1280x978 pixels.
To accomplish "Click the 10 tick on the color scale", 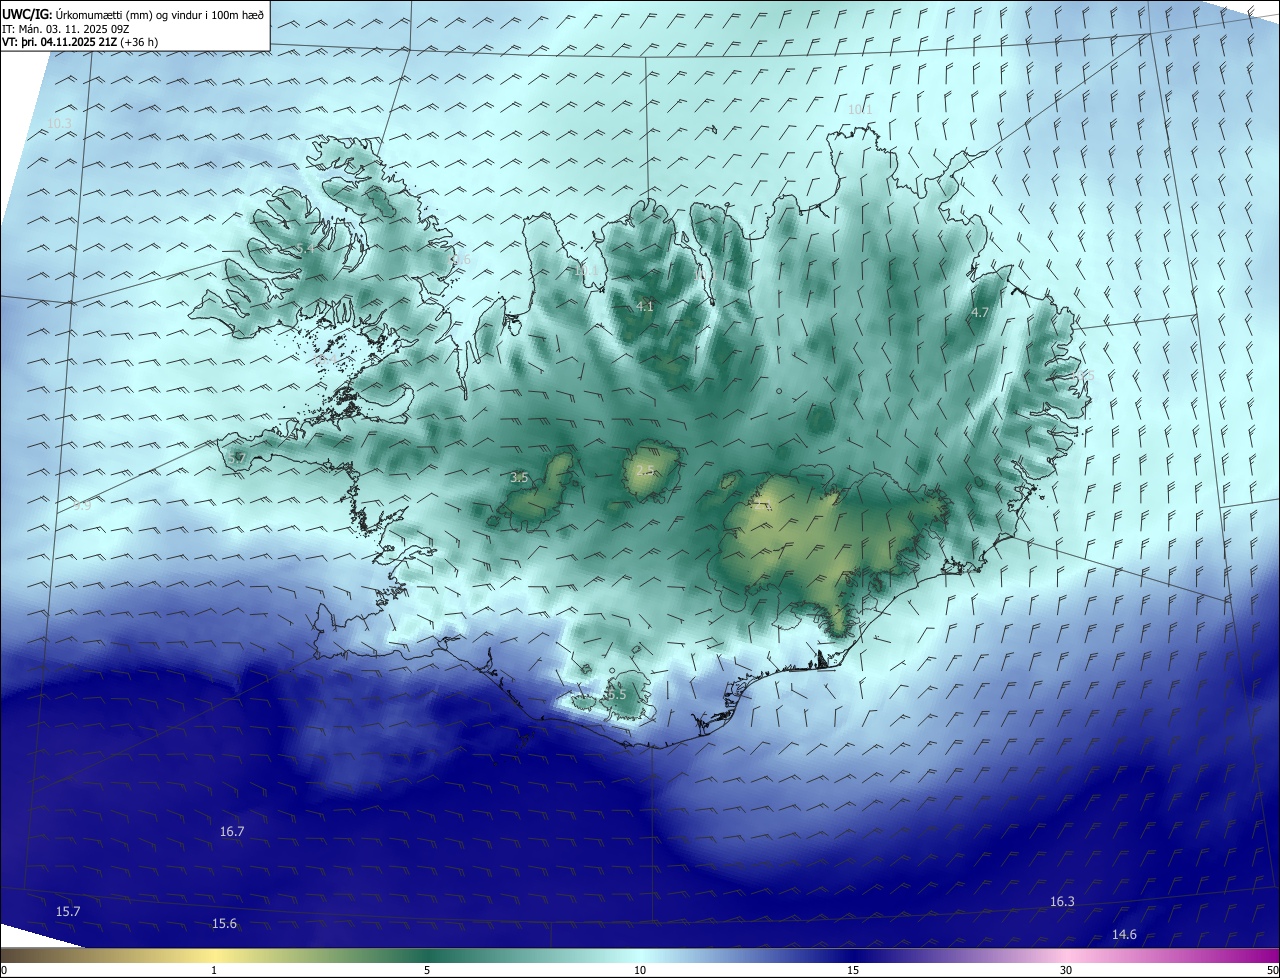I will click(x=640, y=970).
